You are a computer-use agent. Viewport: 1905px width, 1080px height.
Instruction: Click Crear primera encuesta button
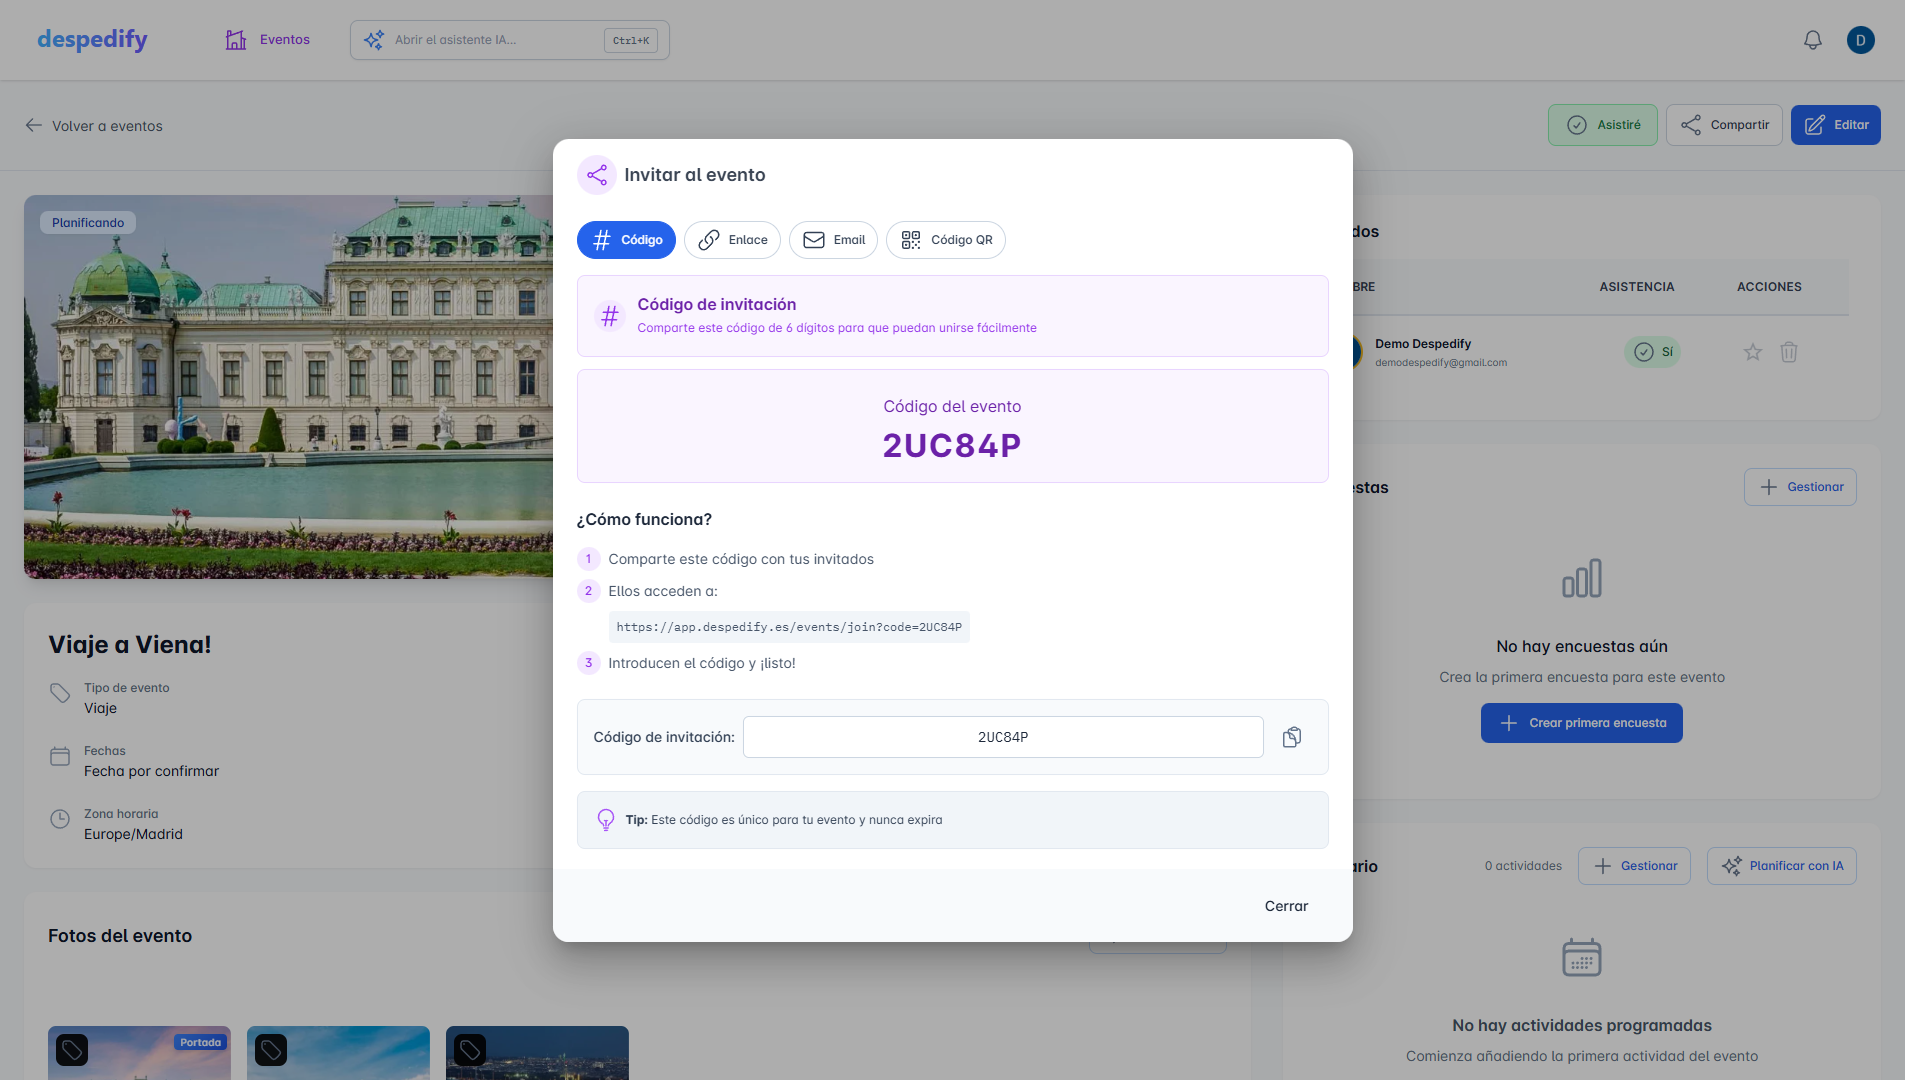coord(1582,723)
